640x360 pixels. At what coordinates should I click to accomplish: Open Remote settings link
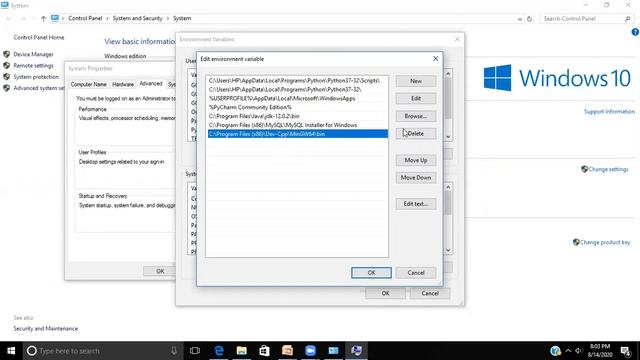[33, 66]
